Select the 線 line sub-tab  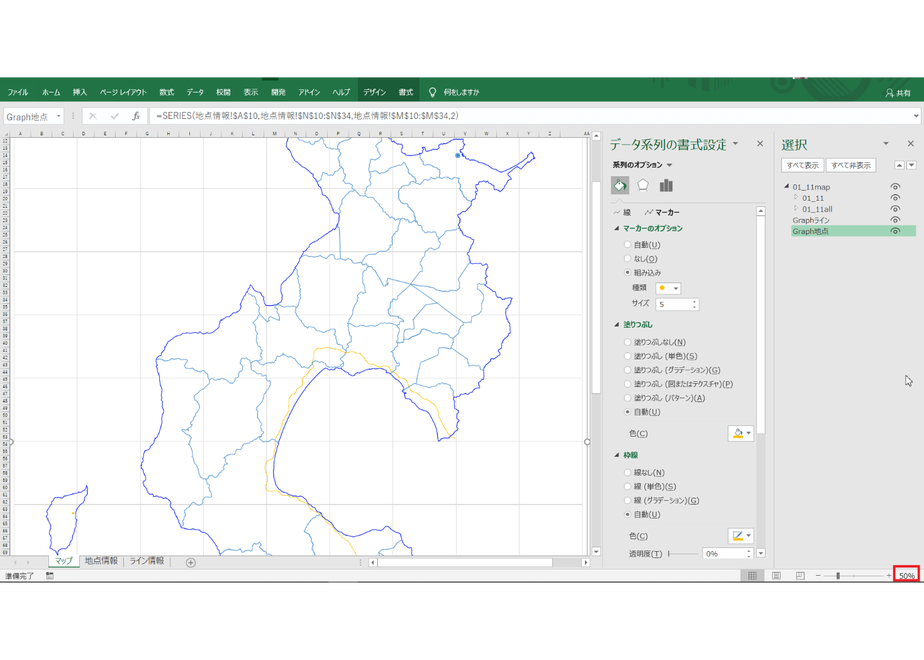(622, 212)
